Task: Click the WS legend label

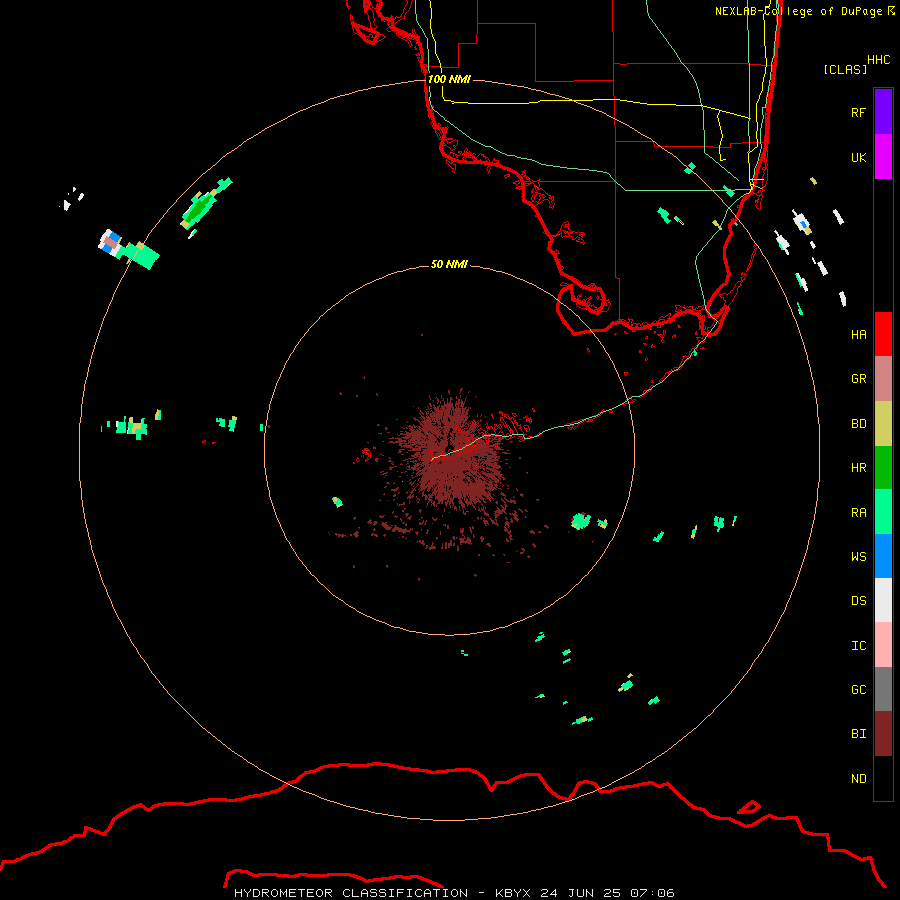Action: pos(858,557)
